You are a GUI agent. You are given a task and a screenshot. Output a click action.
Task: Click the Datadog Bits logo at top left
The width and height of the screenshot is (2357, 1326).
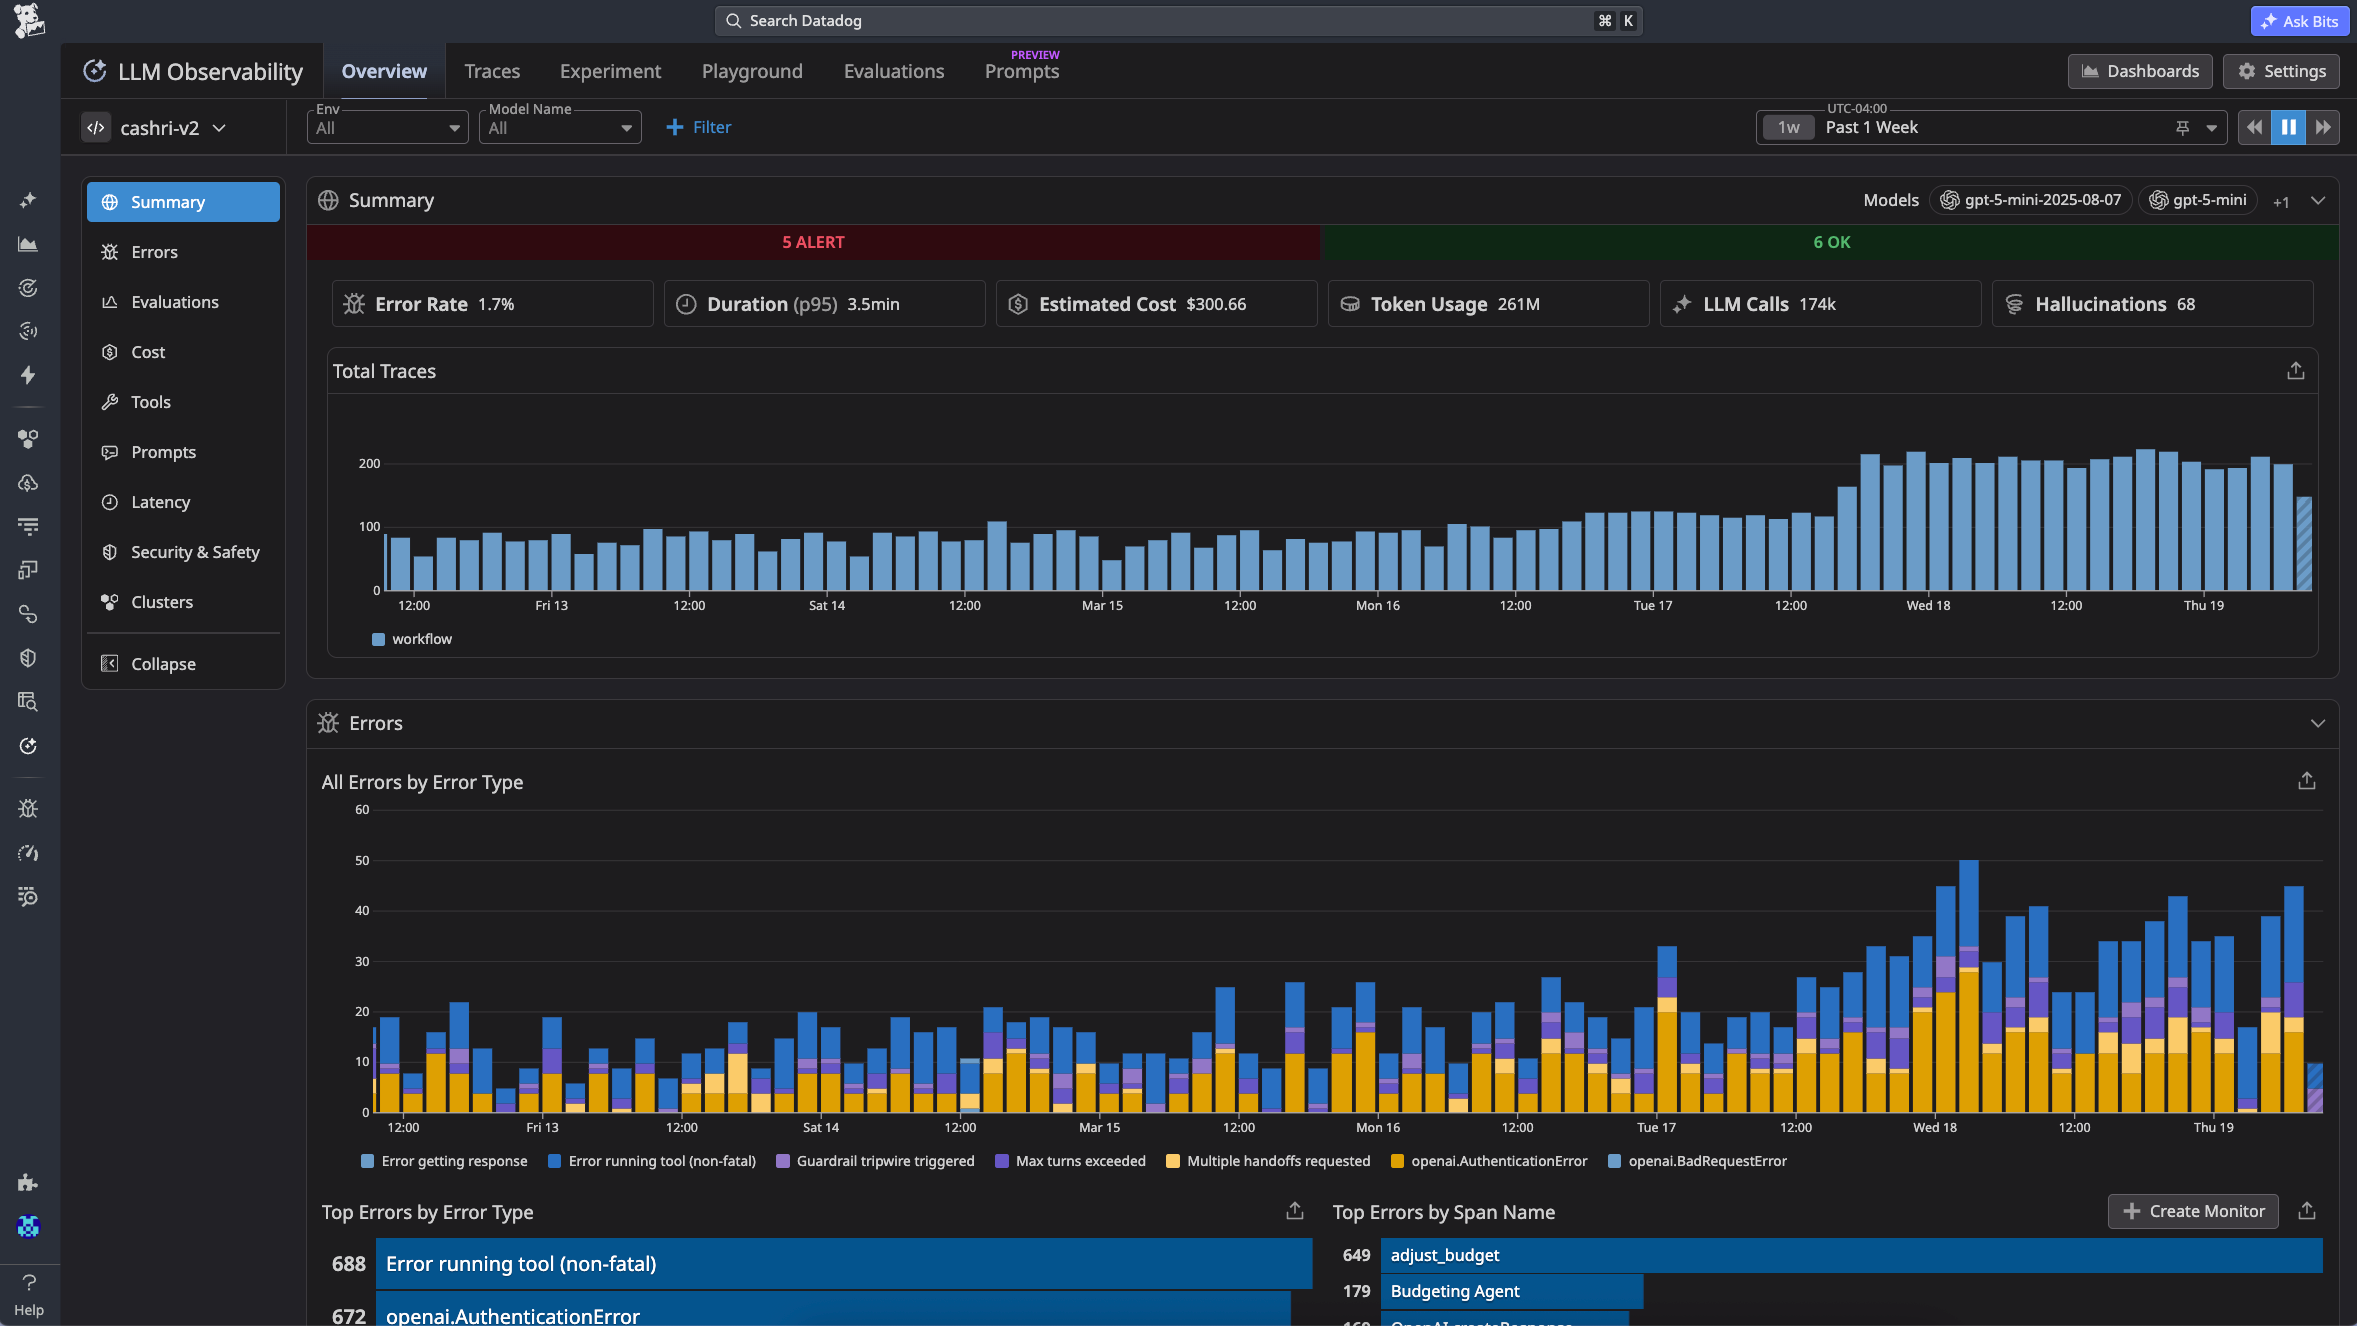tap(28, 20)
